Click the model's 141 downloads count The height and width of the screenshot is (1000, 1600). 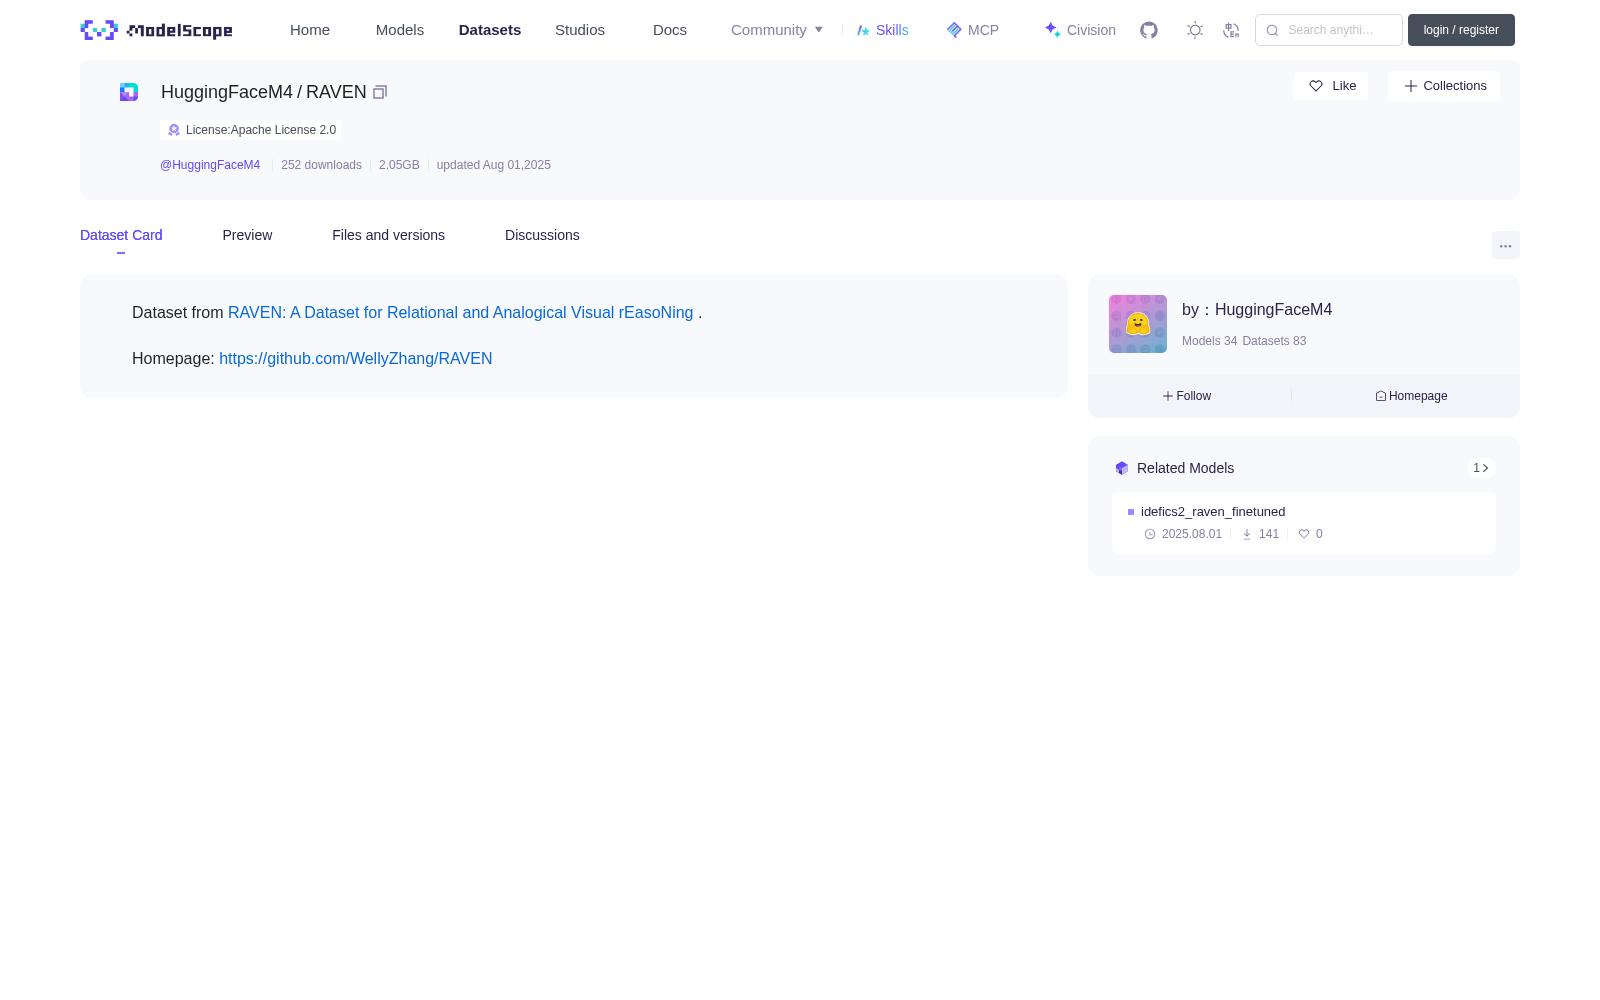click(x=1261, y=534)
